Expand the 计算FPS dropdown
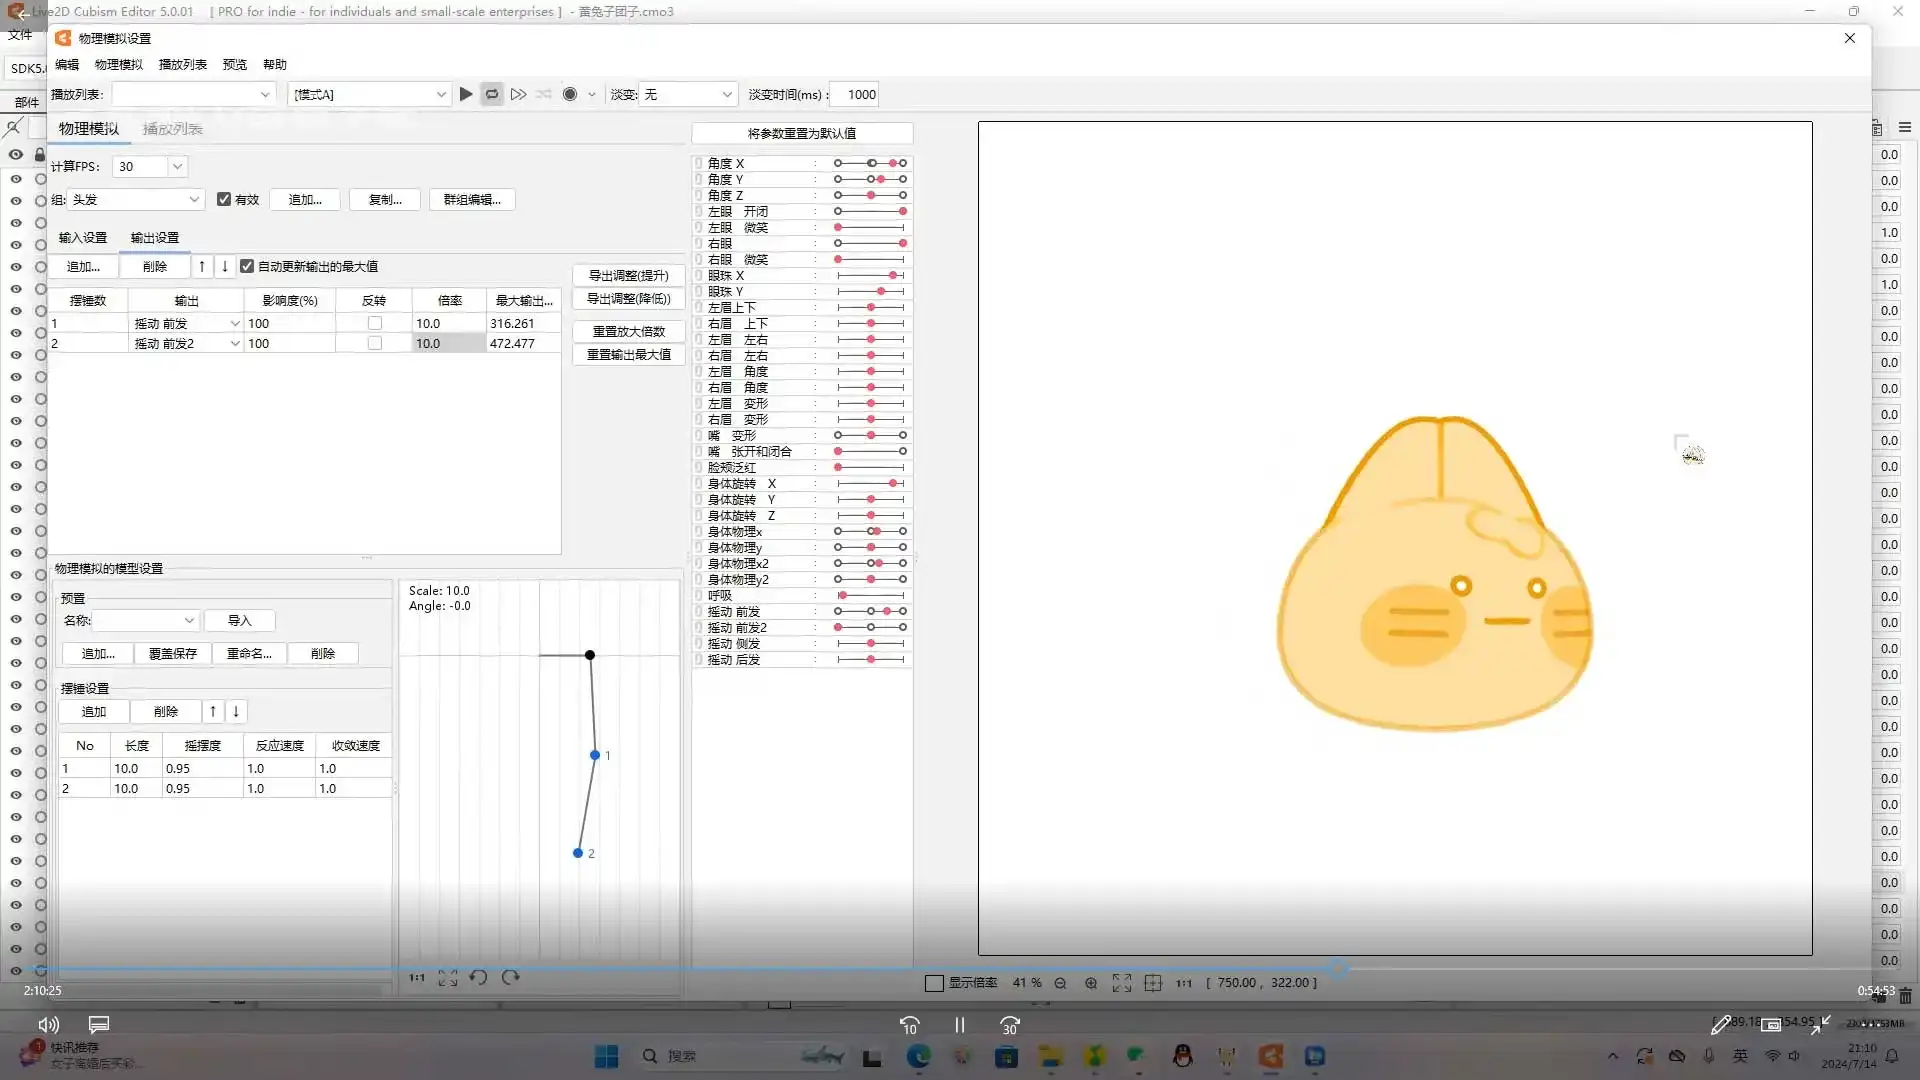This screenshot has height=1080, width=1920. pyautogui.click(x=177, y=166)
